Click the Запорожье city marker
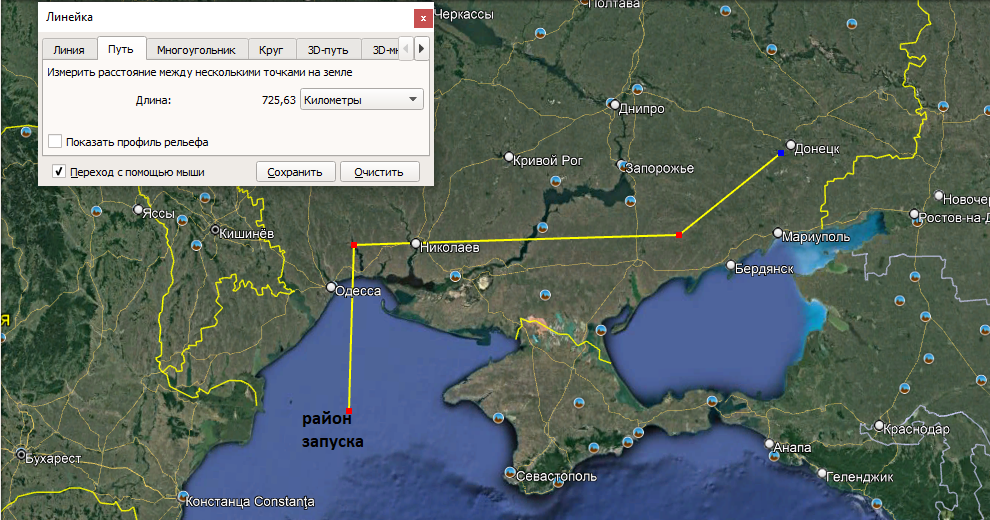 pos(621,165)
